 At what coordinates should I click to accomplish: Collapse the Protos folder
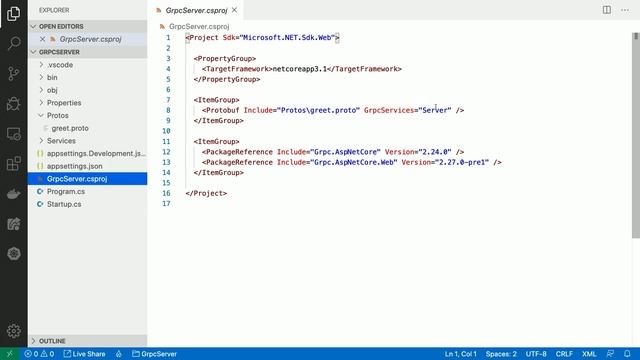(x=87, y=116)
